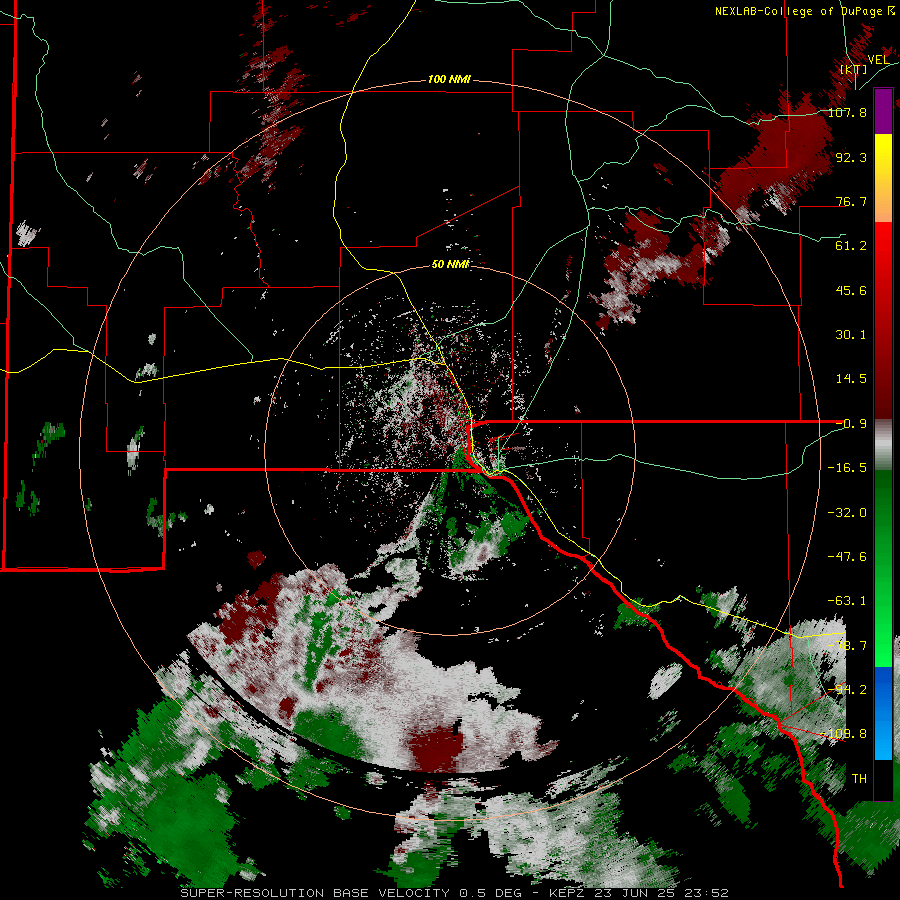Select the 107.8 value on velocity scale

[847, 112]
